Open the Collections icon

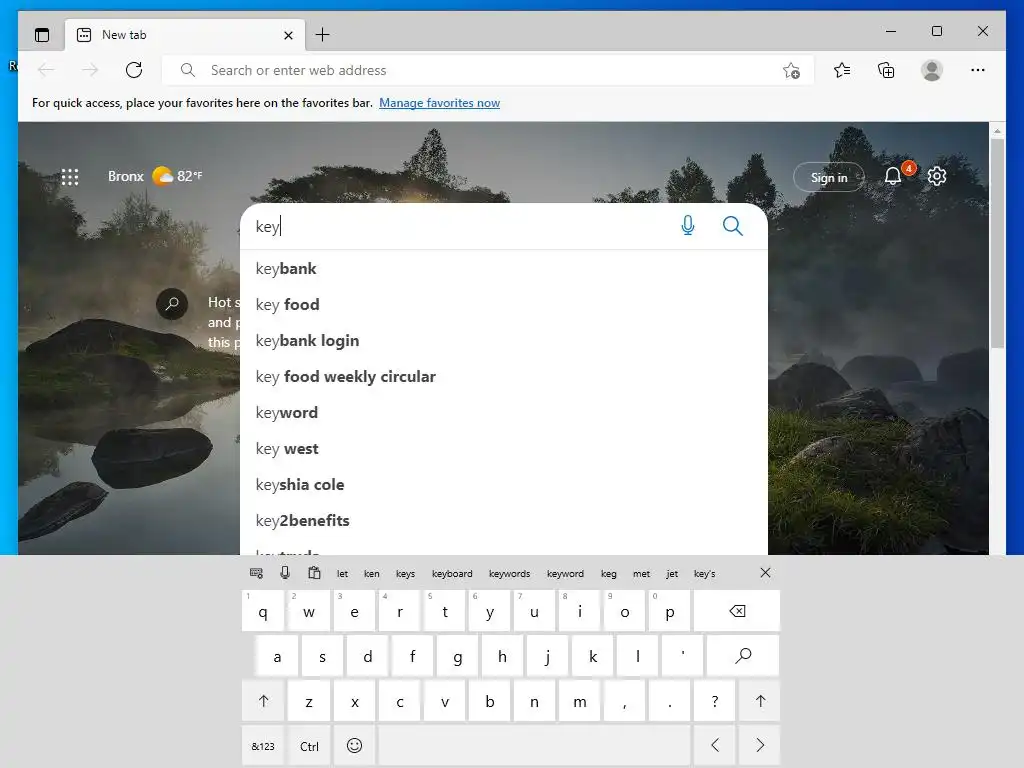click(886, 70)
